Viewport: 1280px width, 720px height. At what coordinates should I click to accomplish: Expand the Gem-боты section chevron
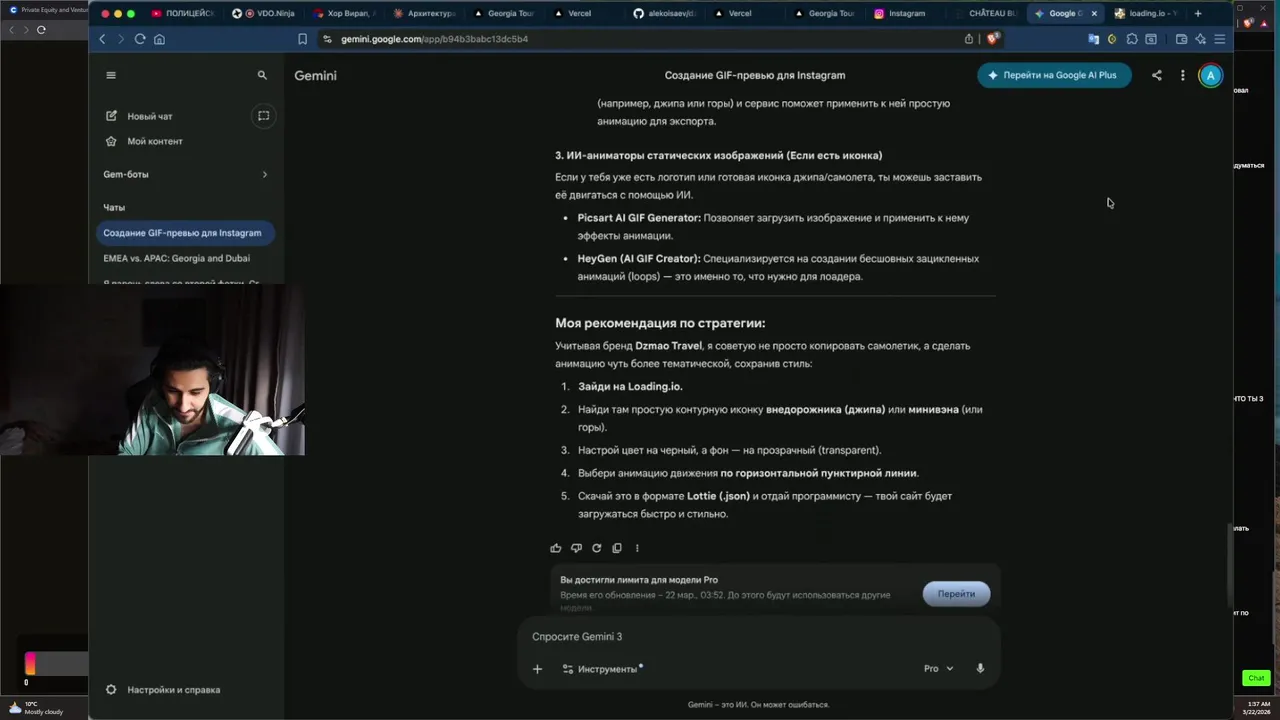[265, 174]
